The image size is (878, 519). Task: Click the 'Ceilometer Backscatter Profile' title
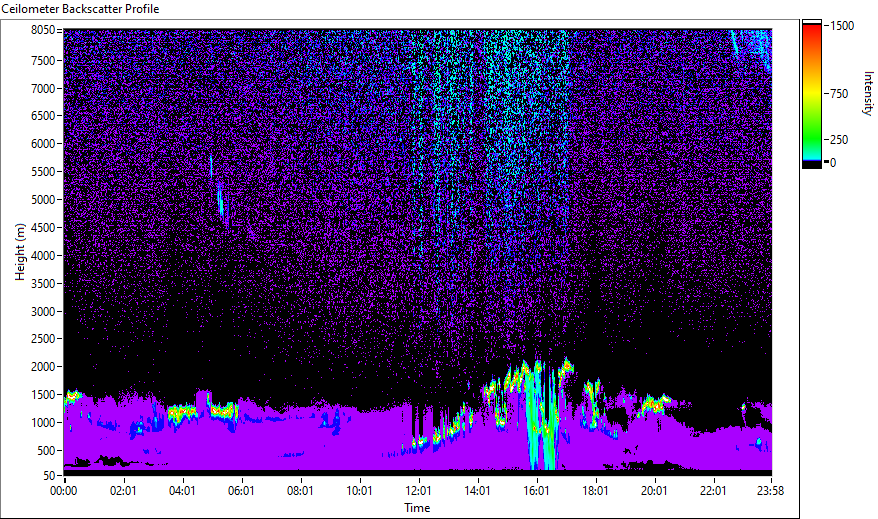80,9
